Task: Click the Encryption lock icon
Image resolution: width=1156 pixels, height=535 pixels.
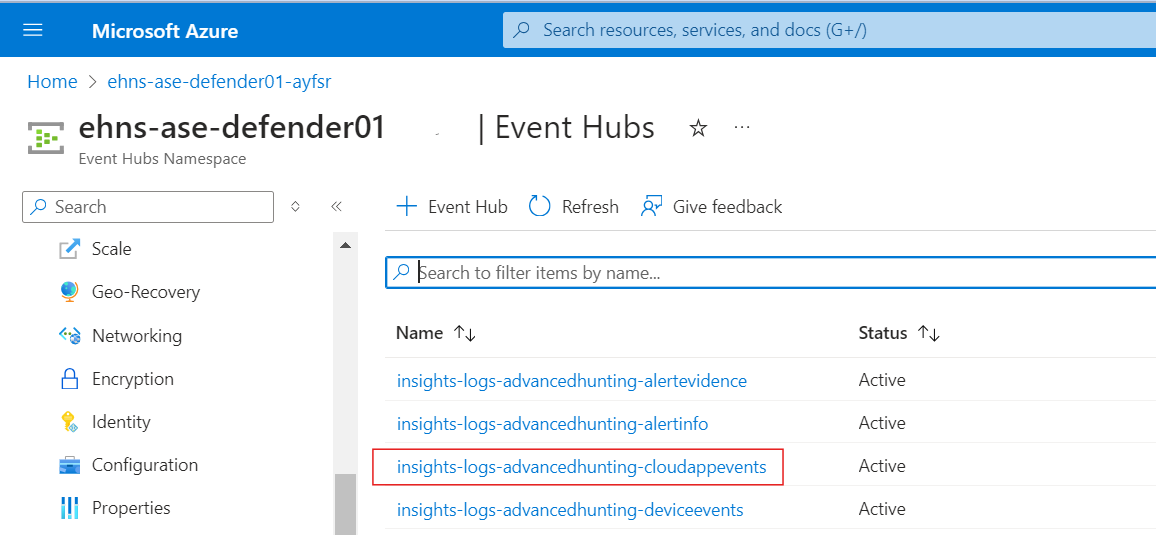Action: point(69,379)
